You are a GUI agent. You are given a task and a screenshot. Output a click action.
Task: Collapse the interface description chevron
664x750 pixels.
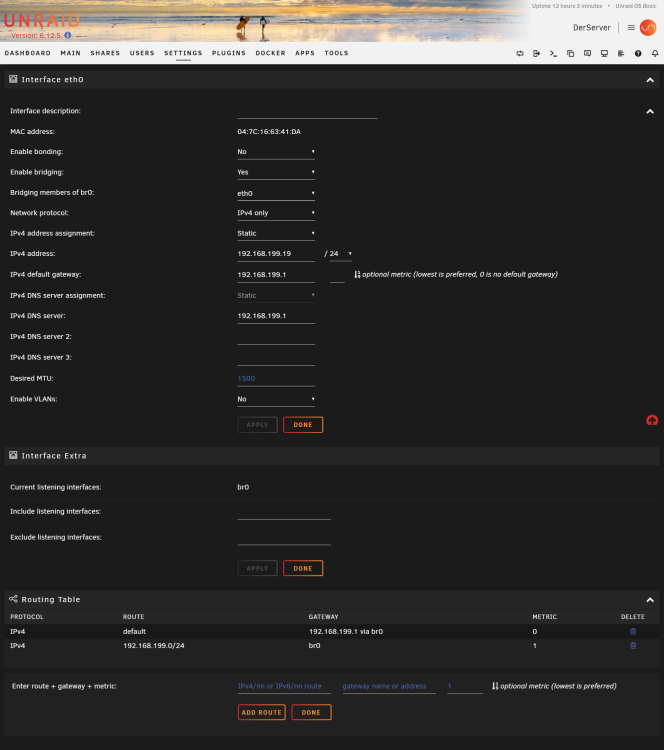(x=650, y=111)
